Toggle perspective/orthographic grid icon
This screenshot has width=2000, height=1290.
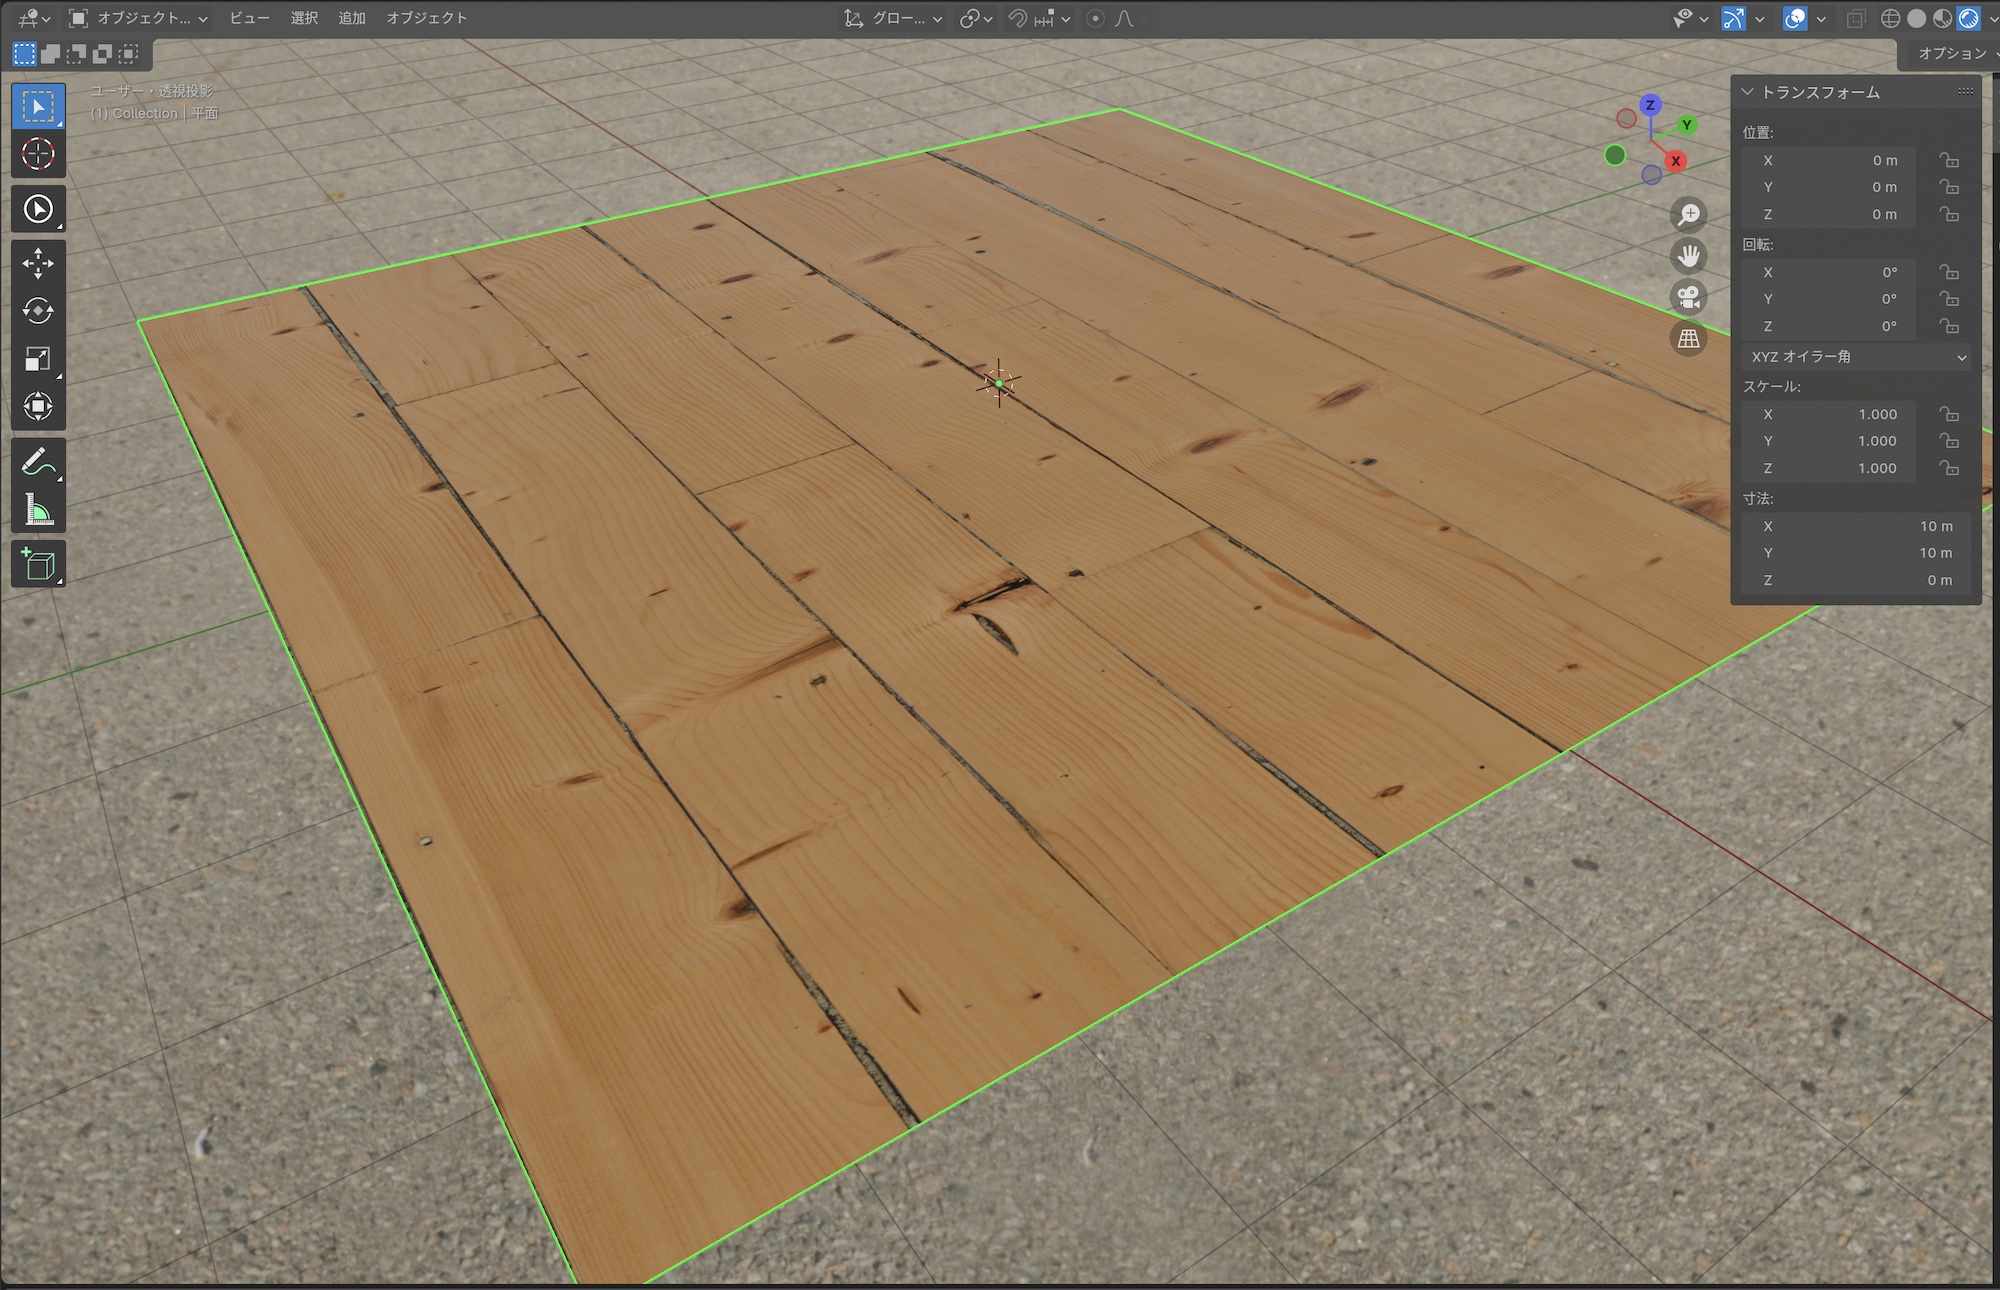1689,339
